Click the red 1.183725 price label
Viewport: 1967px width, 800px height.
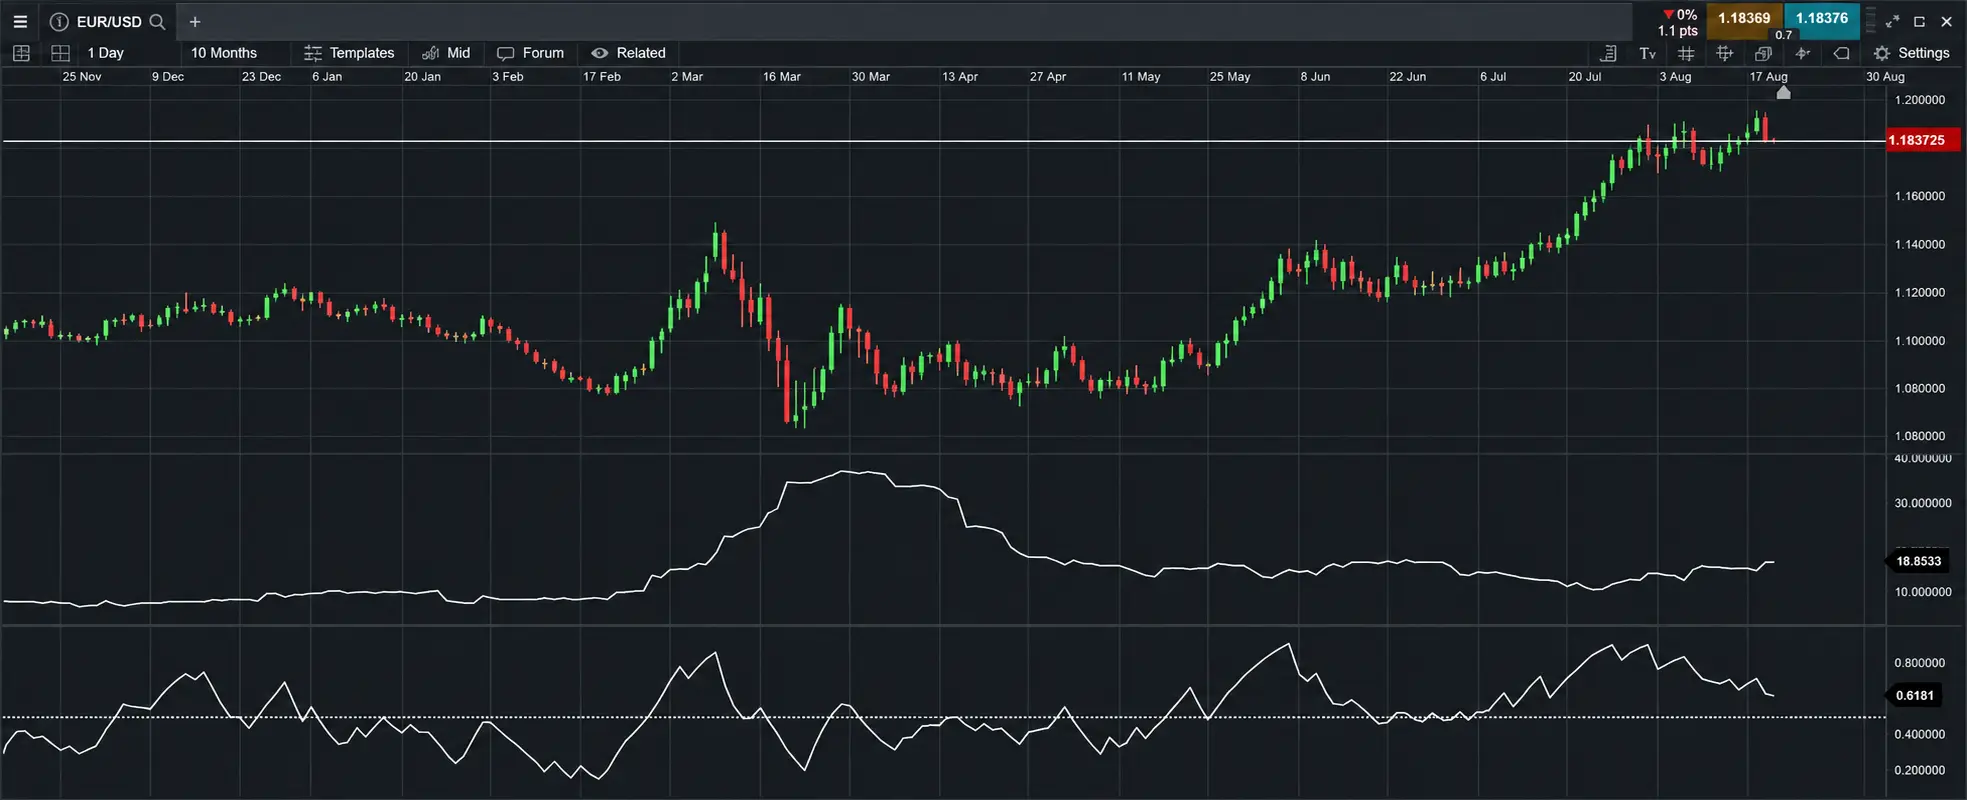coord(1921,140)
